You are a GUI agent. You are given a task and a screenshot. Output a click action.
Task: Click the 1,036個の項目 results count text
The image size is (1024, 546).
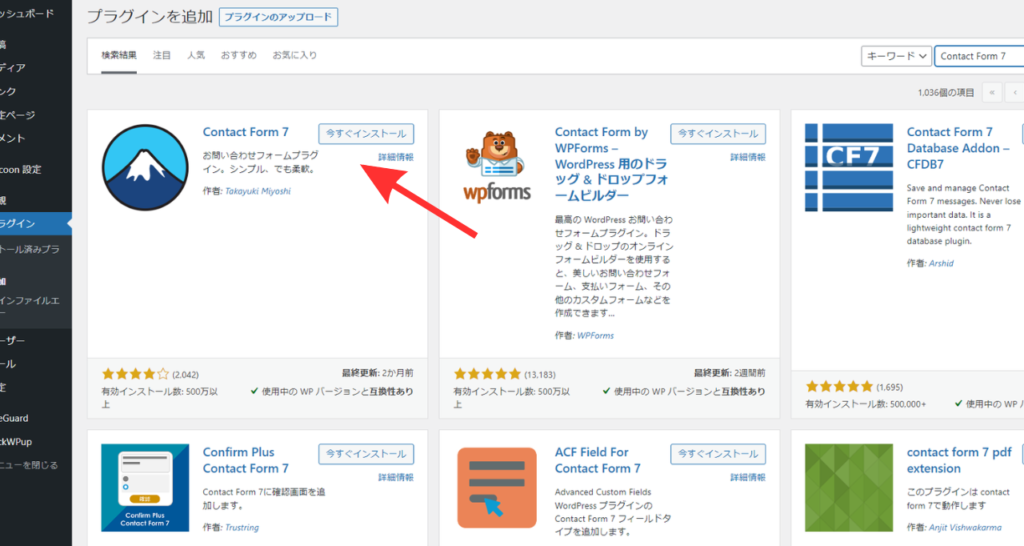pyautogui.click(x=946, y=93)
